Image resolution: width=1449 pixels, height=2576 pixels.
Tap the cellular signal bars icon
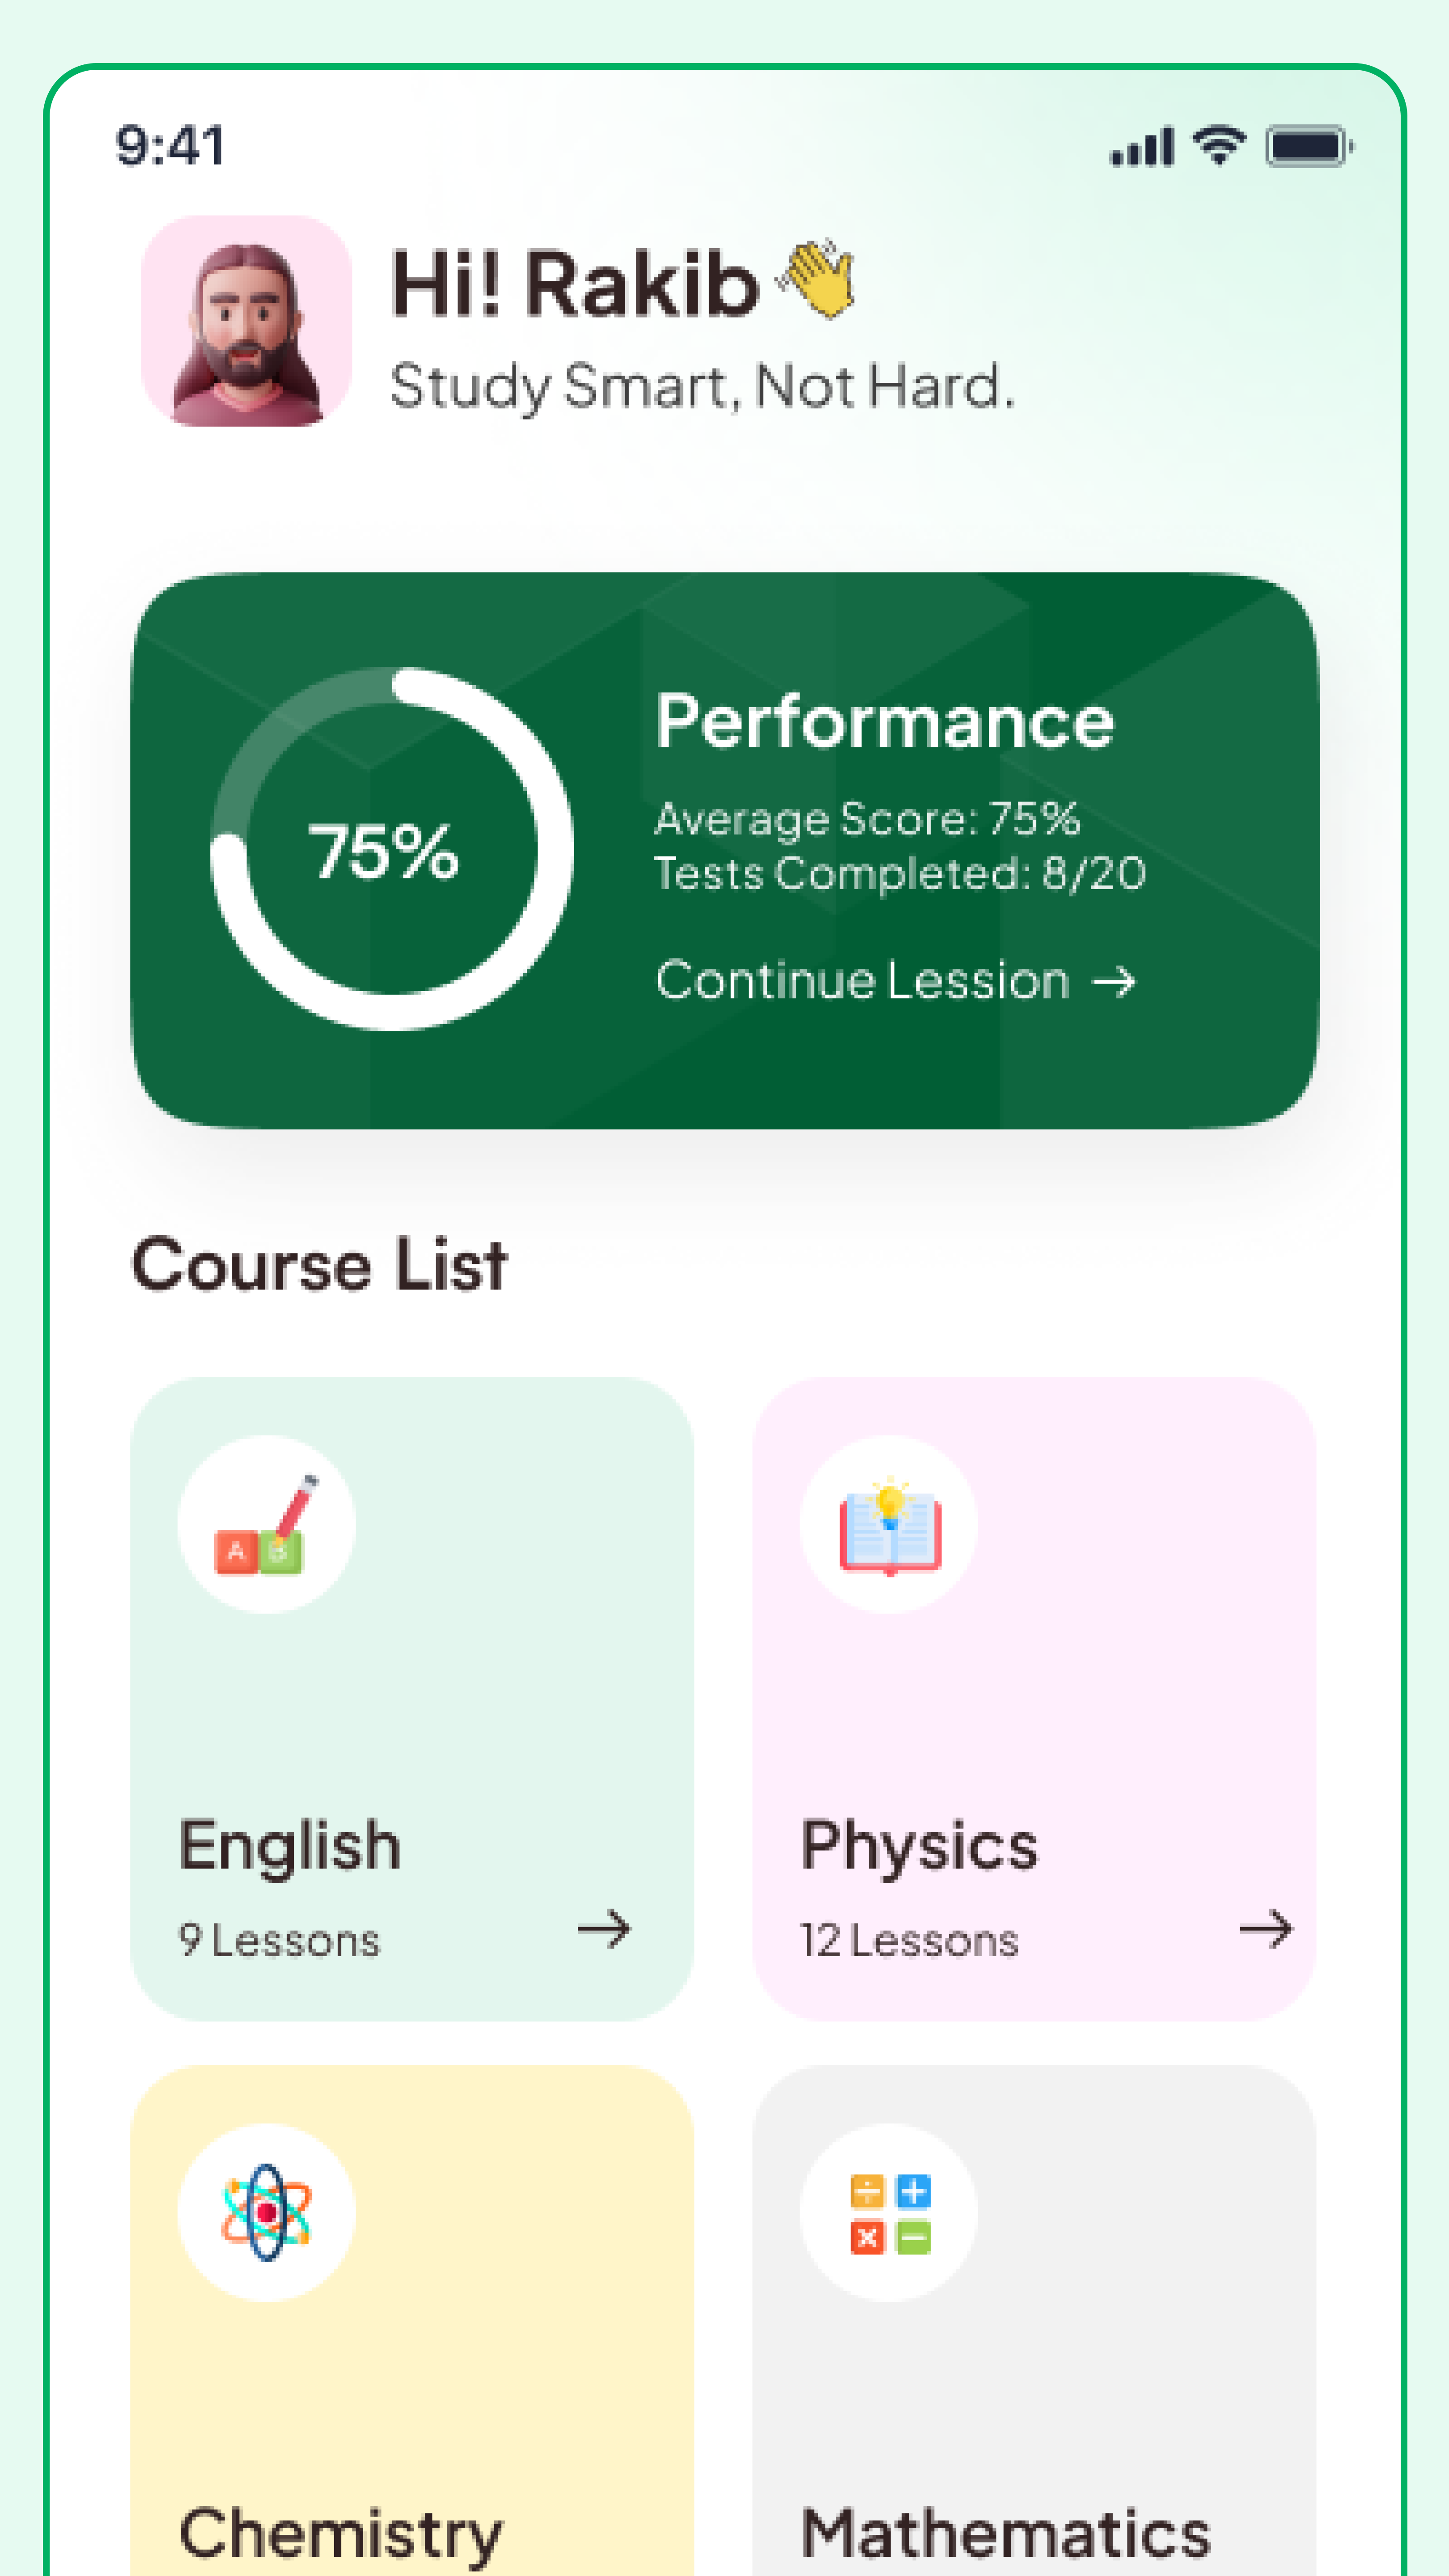click(1142, 145)
